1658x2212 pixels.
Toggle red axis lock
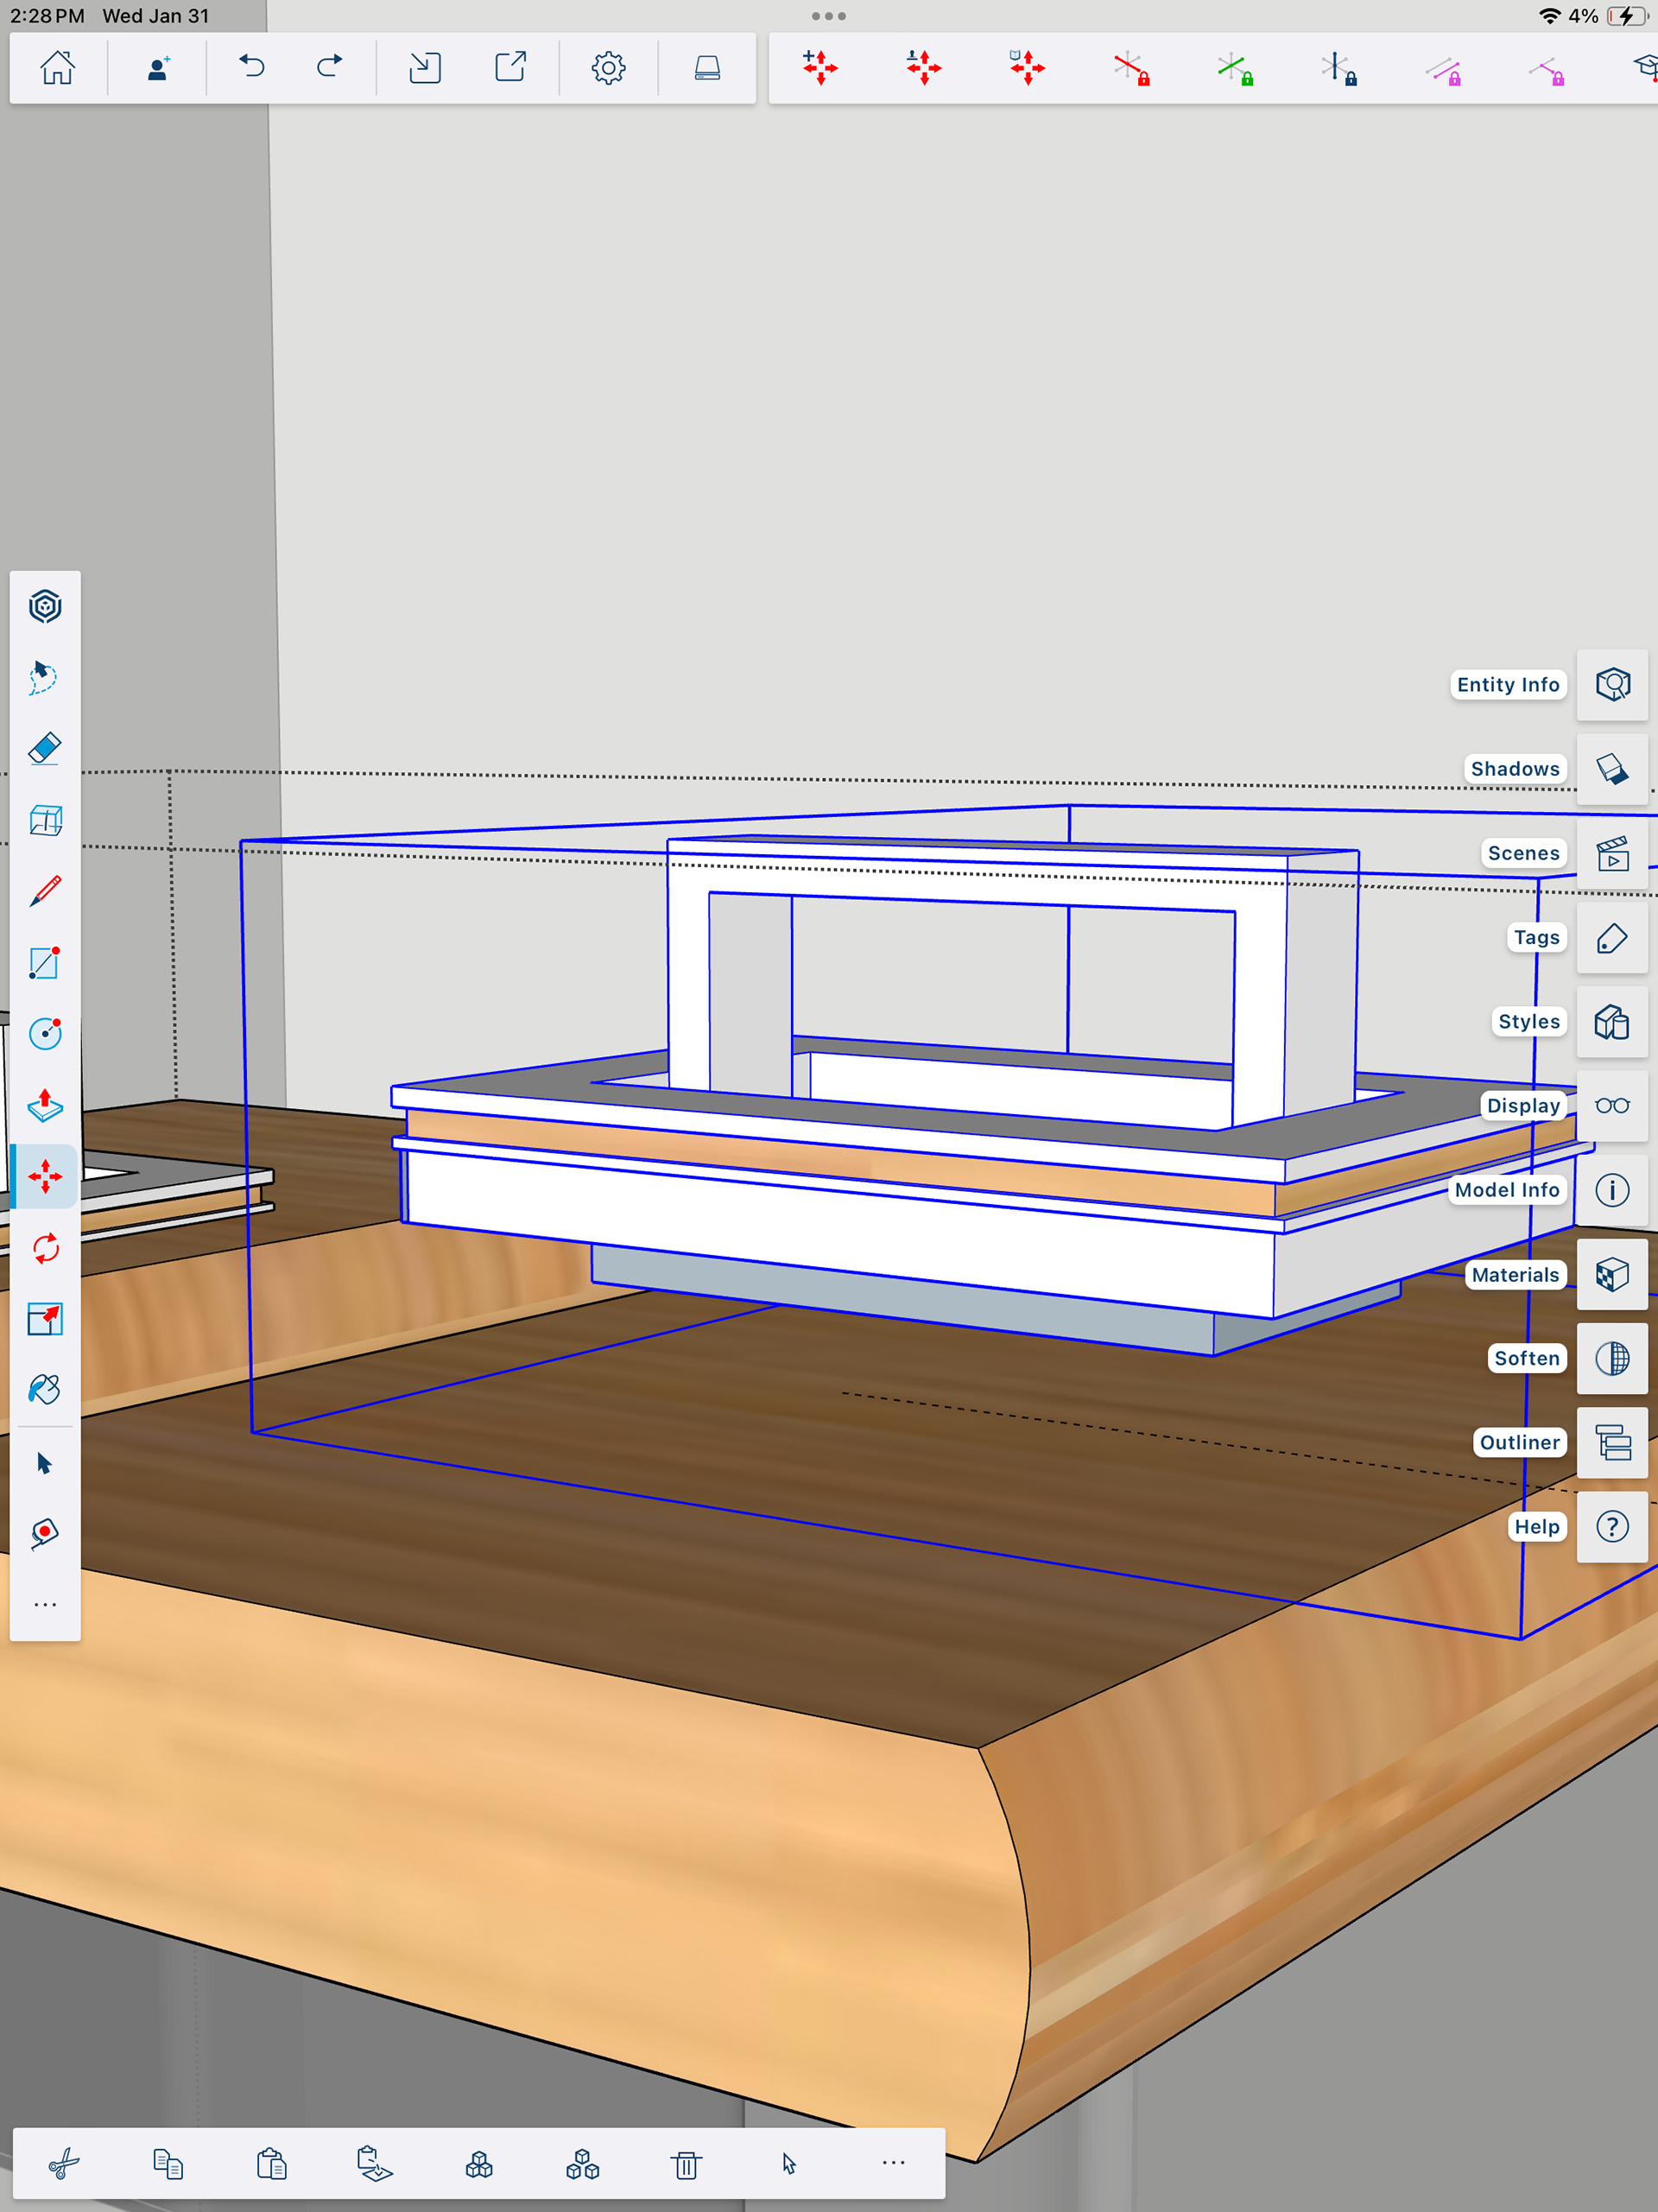pyautogui.click(x=1131, y=68)
